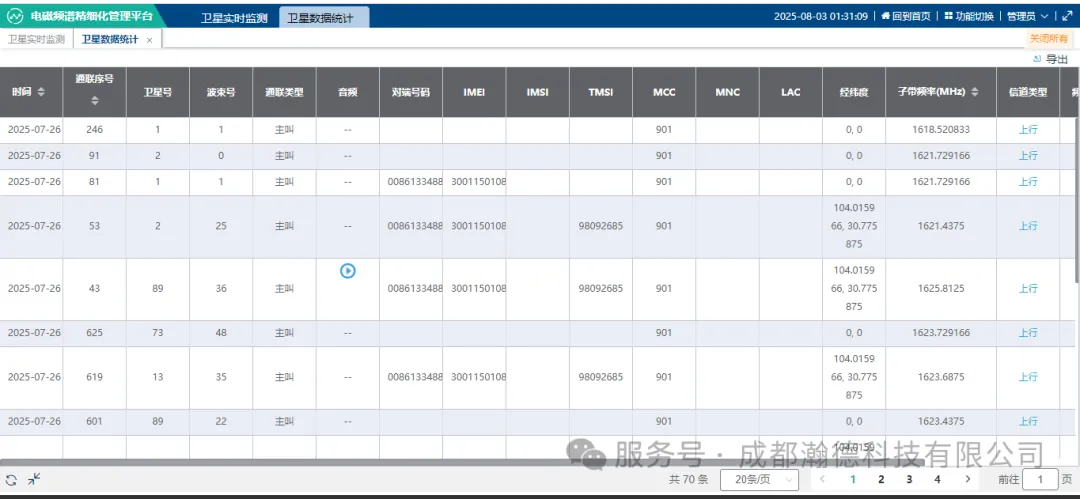Click the 通联类型 column header
The width and height of the screenshot is (1080, 499).
click(284, 92)
